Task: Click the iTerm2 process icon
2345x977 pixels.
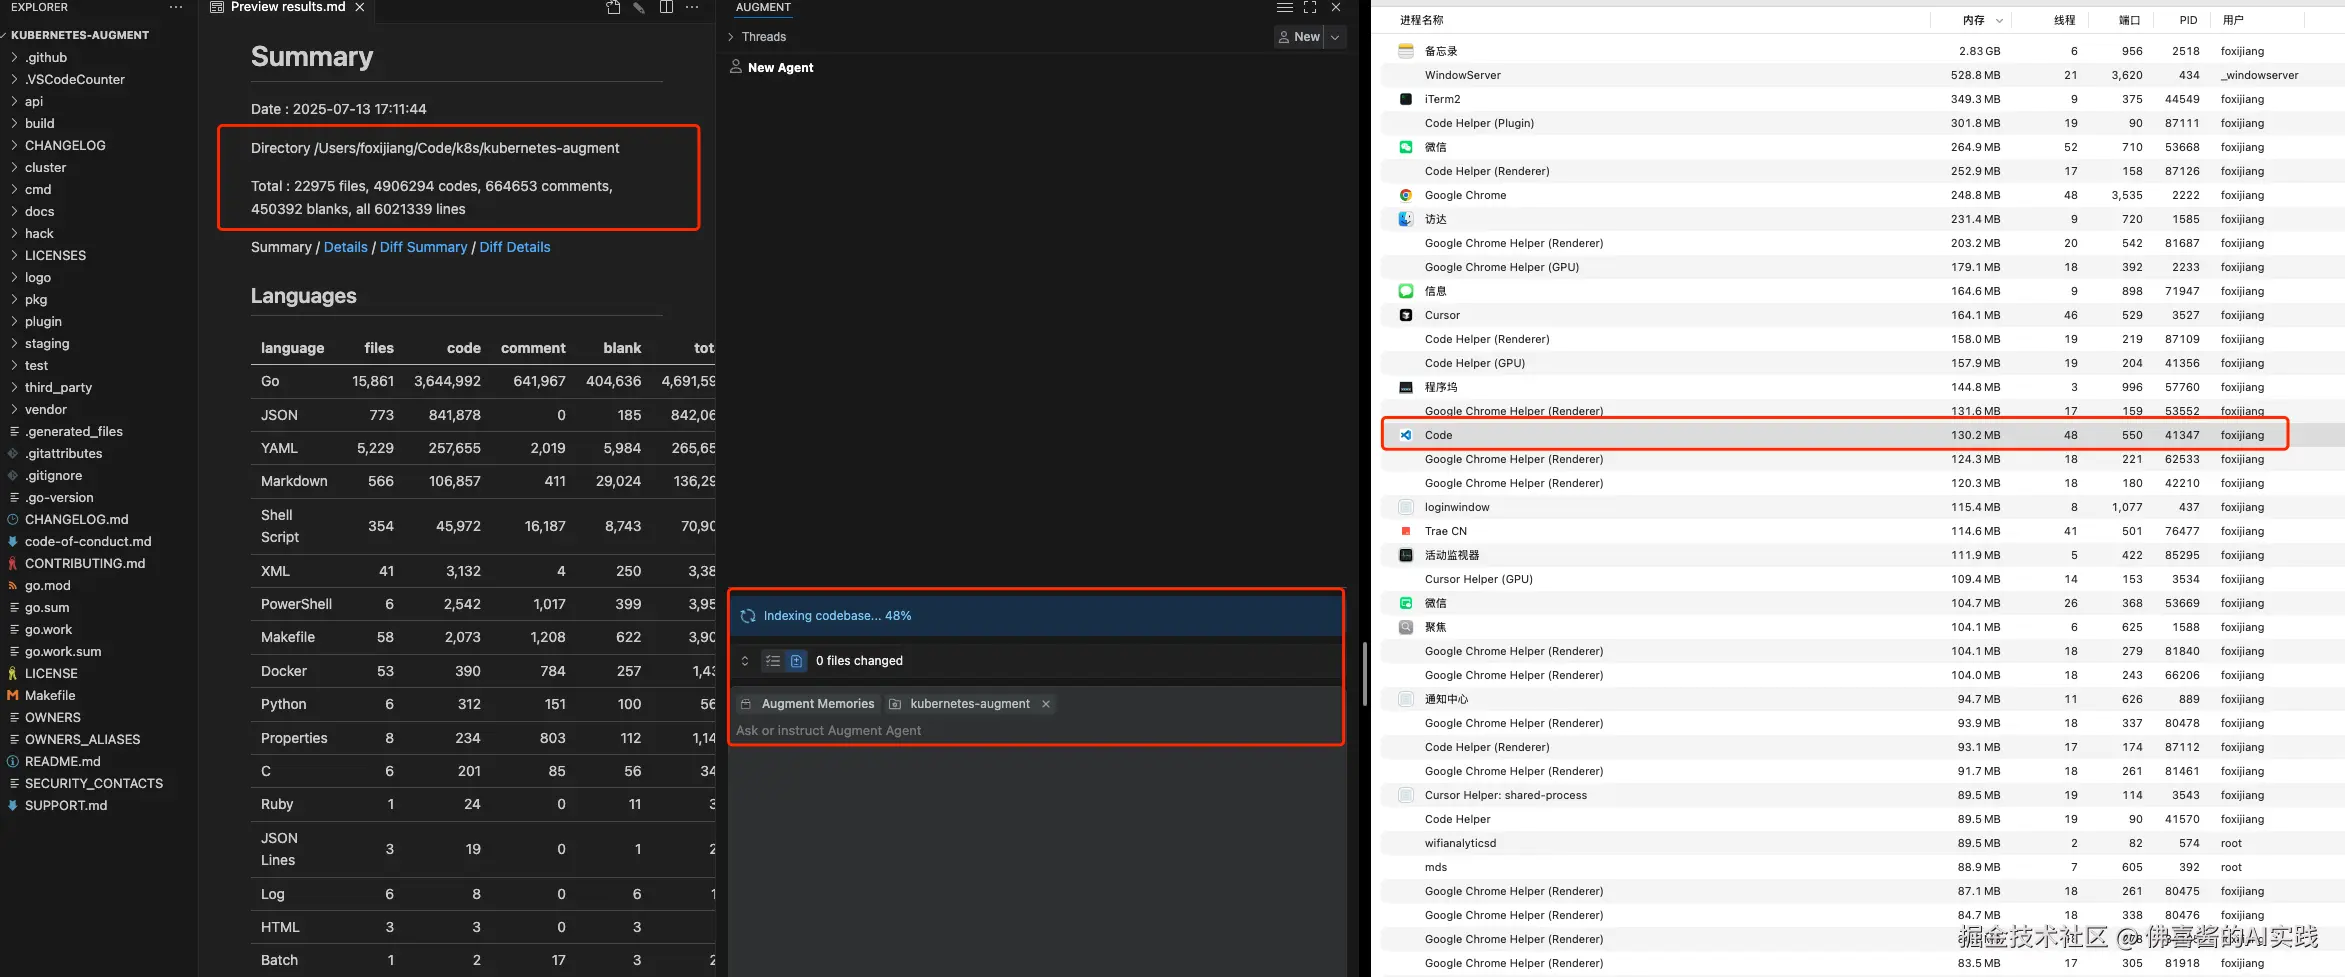Action: [x=1406, y=99]
